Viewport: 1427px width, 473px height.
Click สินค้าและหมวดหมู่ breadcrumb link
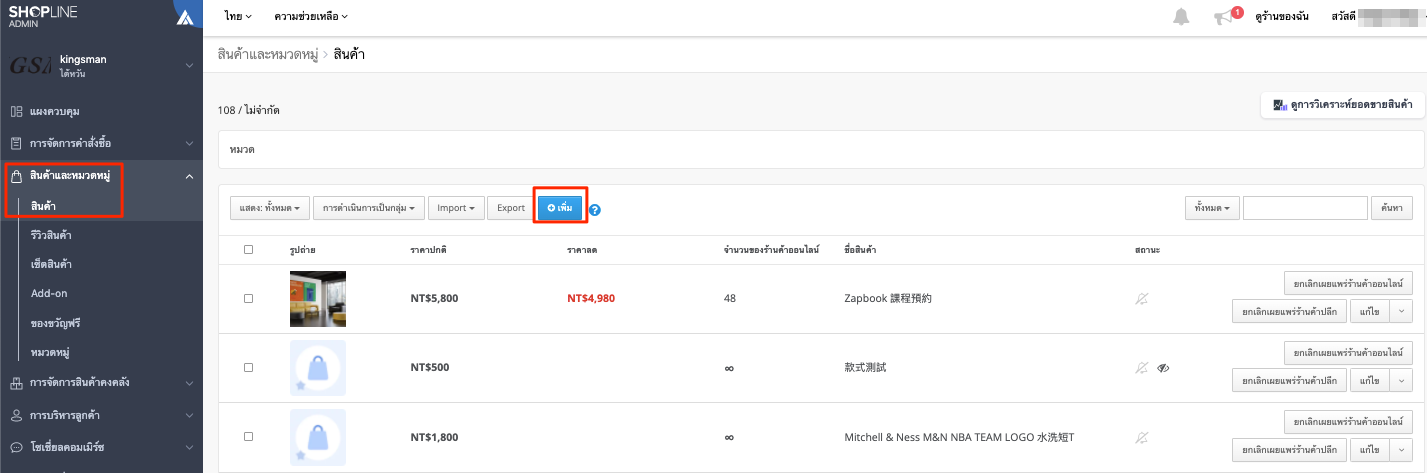coord(267,54)
